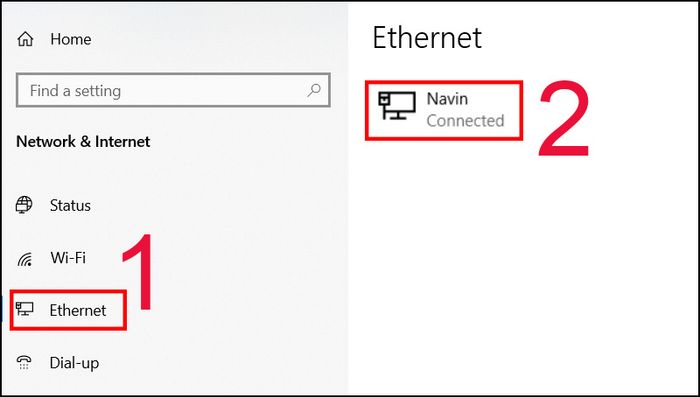Click the Connected status text
The image size is (700, 397).
tap(465, 121)
